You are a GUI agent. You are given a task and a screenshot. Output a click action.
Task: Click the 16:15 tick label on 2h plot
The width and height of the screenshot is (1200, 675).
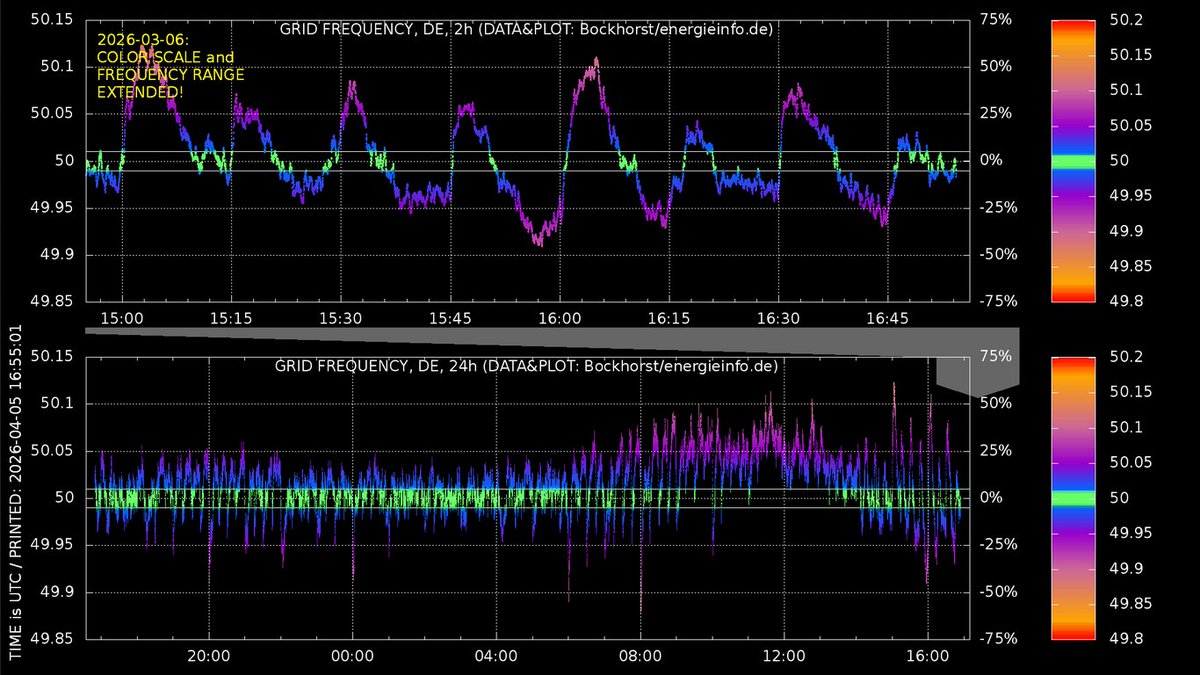[669, 317]
